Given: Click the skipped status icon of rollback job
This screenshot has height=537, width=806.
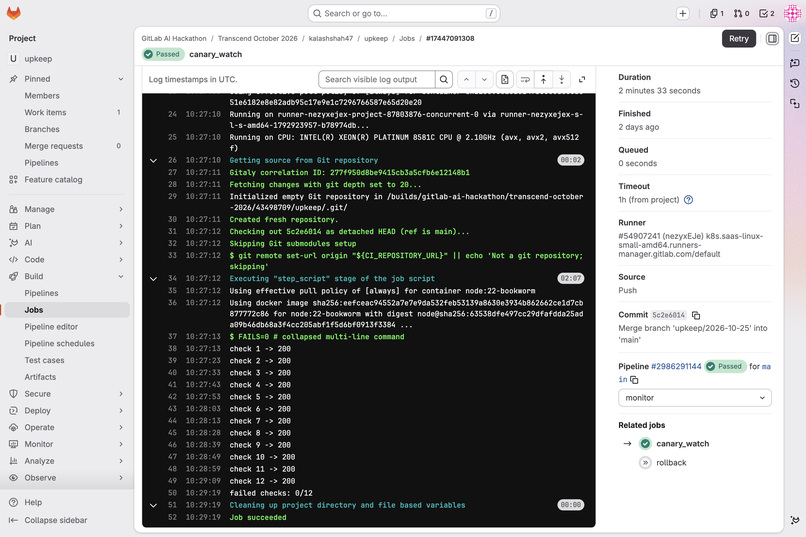Looking at the screenshot, I should click(645, 462).
